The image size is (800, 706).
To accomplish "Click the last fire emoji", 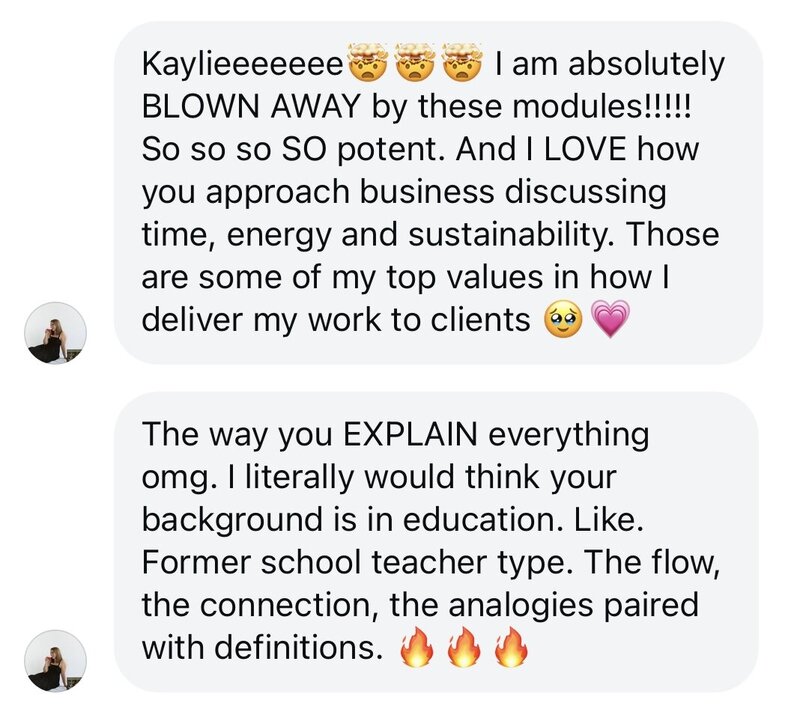I will click(x=510, y=649).
